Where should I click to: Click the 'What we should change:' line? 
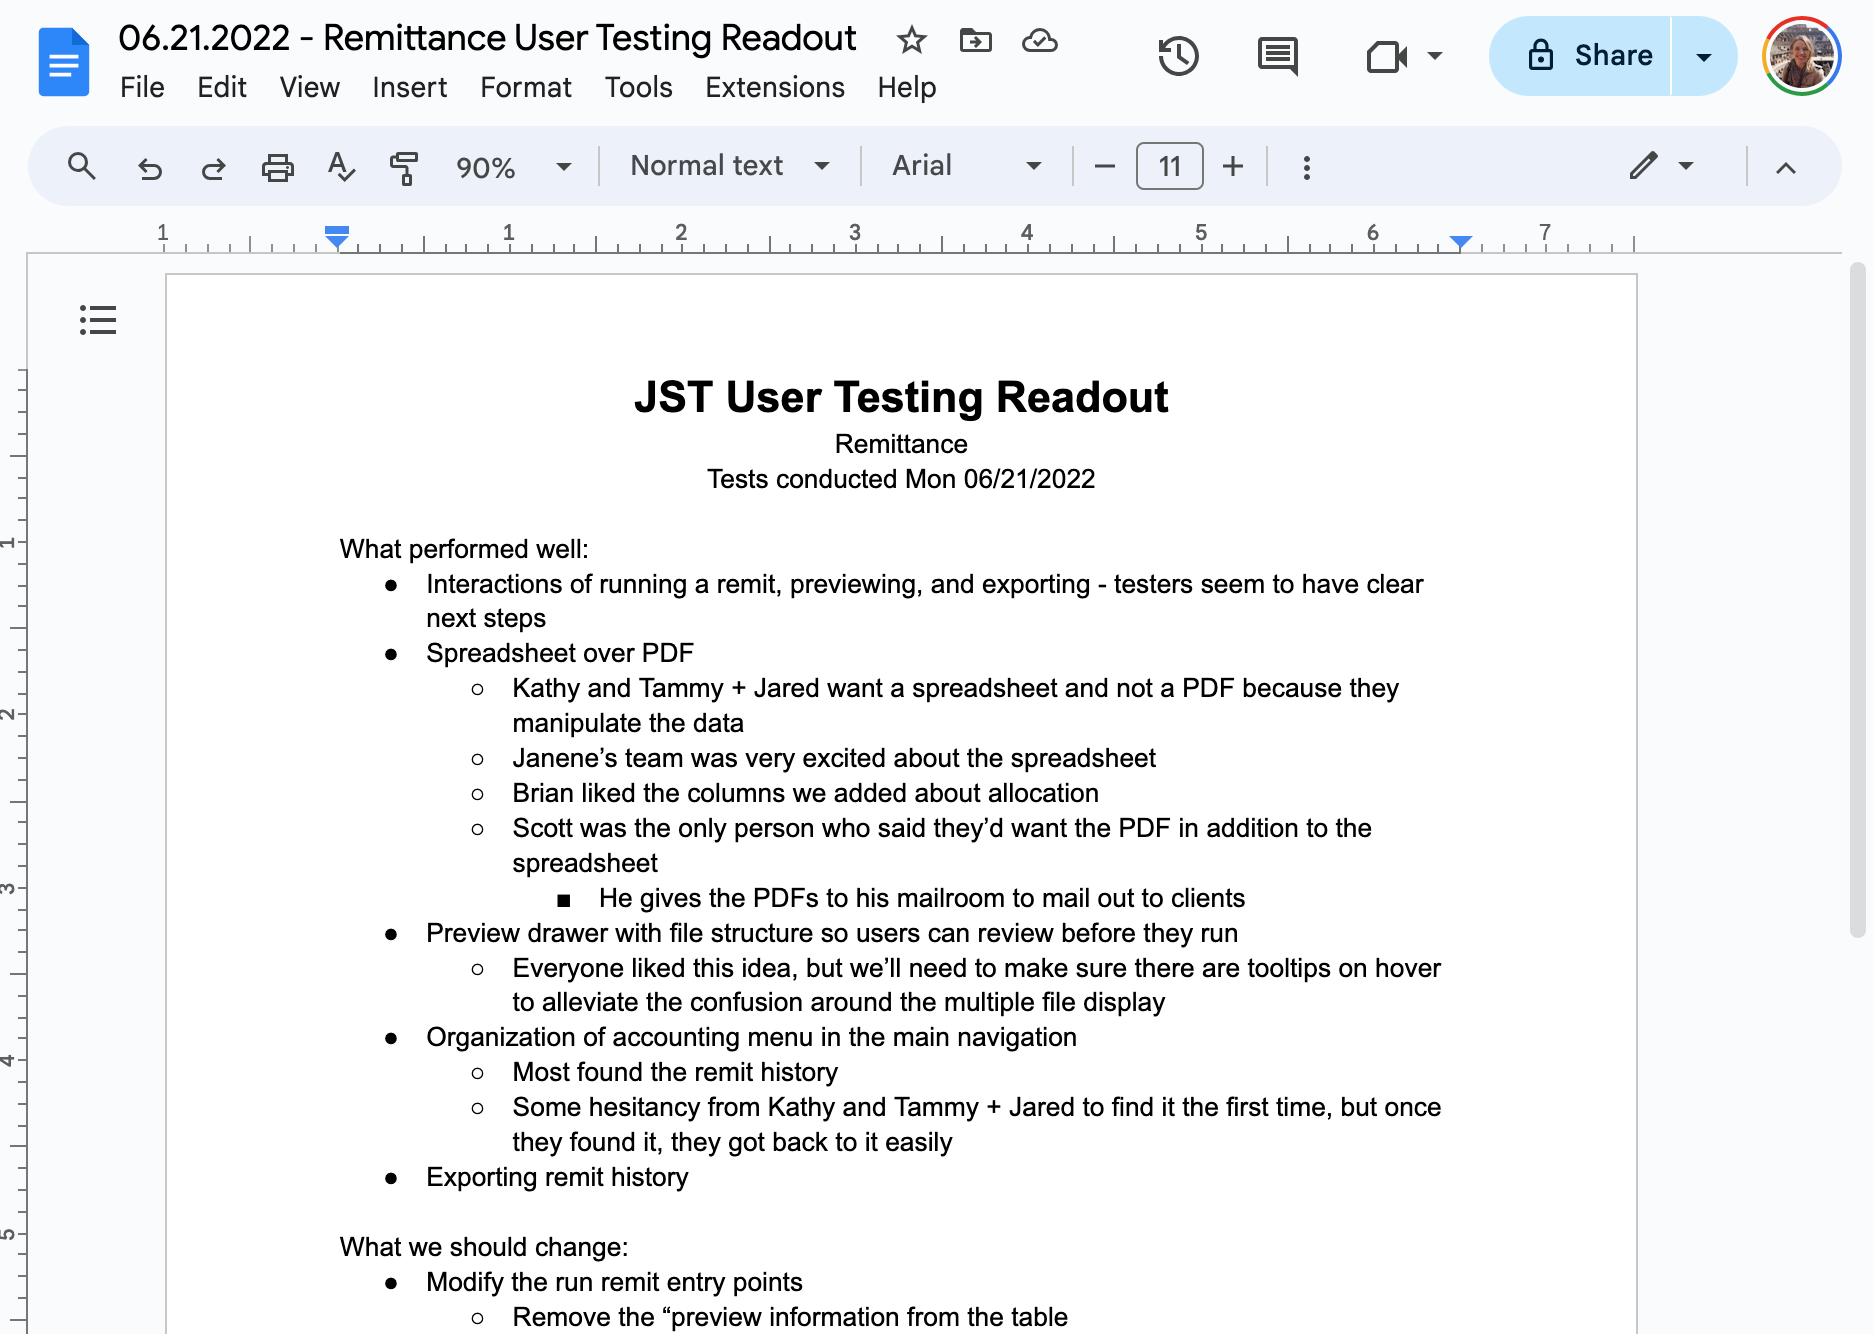484,1247
